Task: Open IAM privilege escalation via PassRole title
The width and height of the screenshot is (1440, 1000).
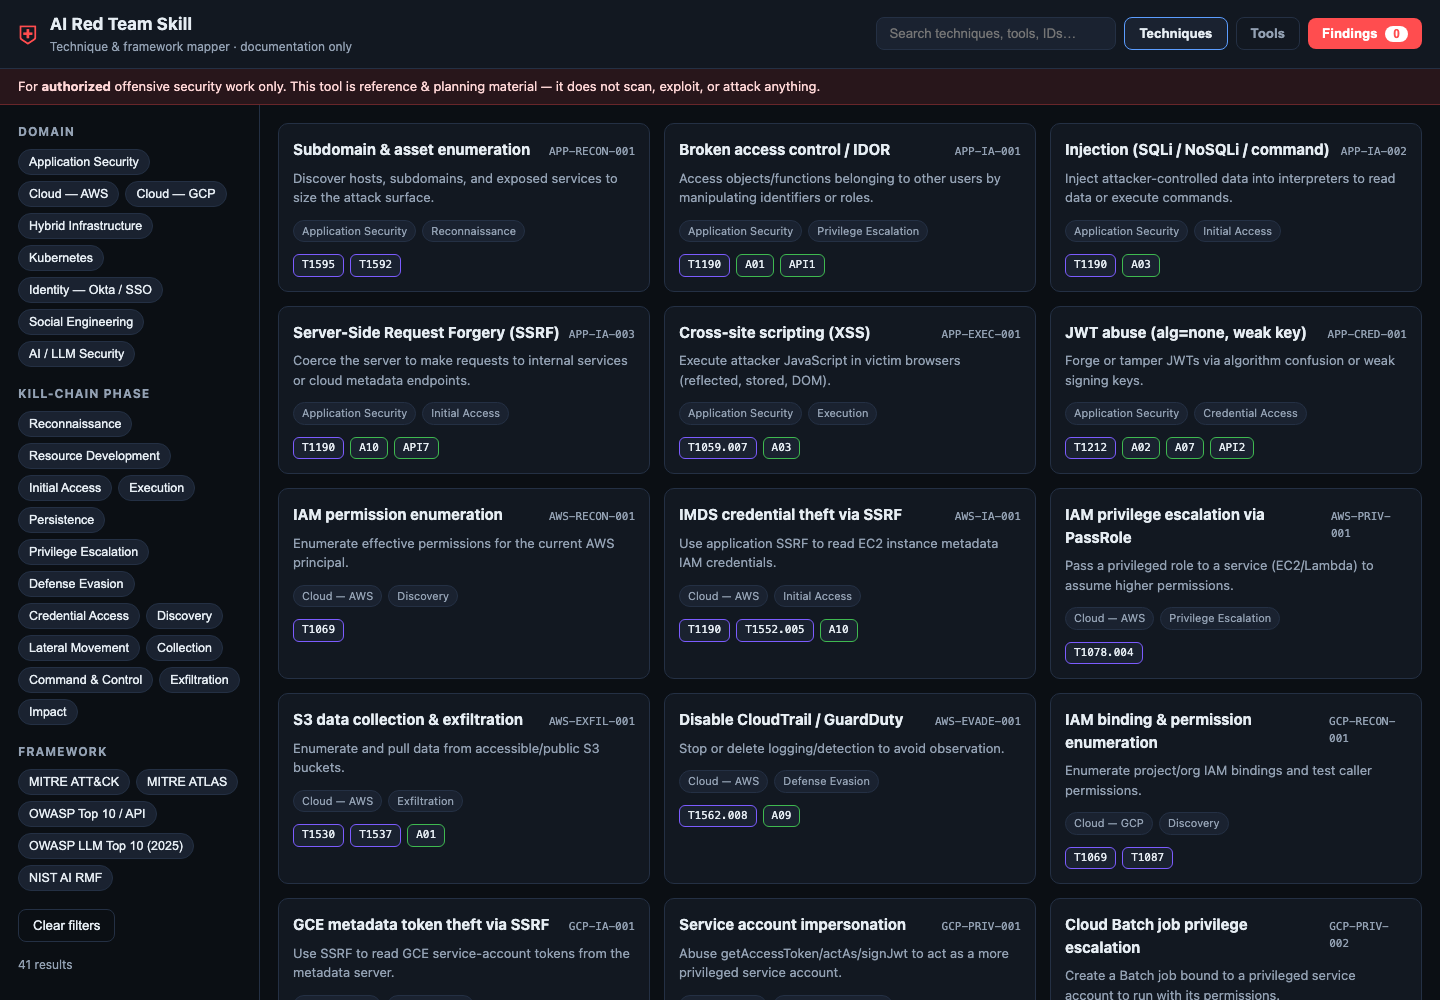Action: click(1165, 526)
